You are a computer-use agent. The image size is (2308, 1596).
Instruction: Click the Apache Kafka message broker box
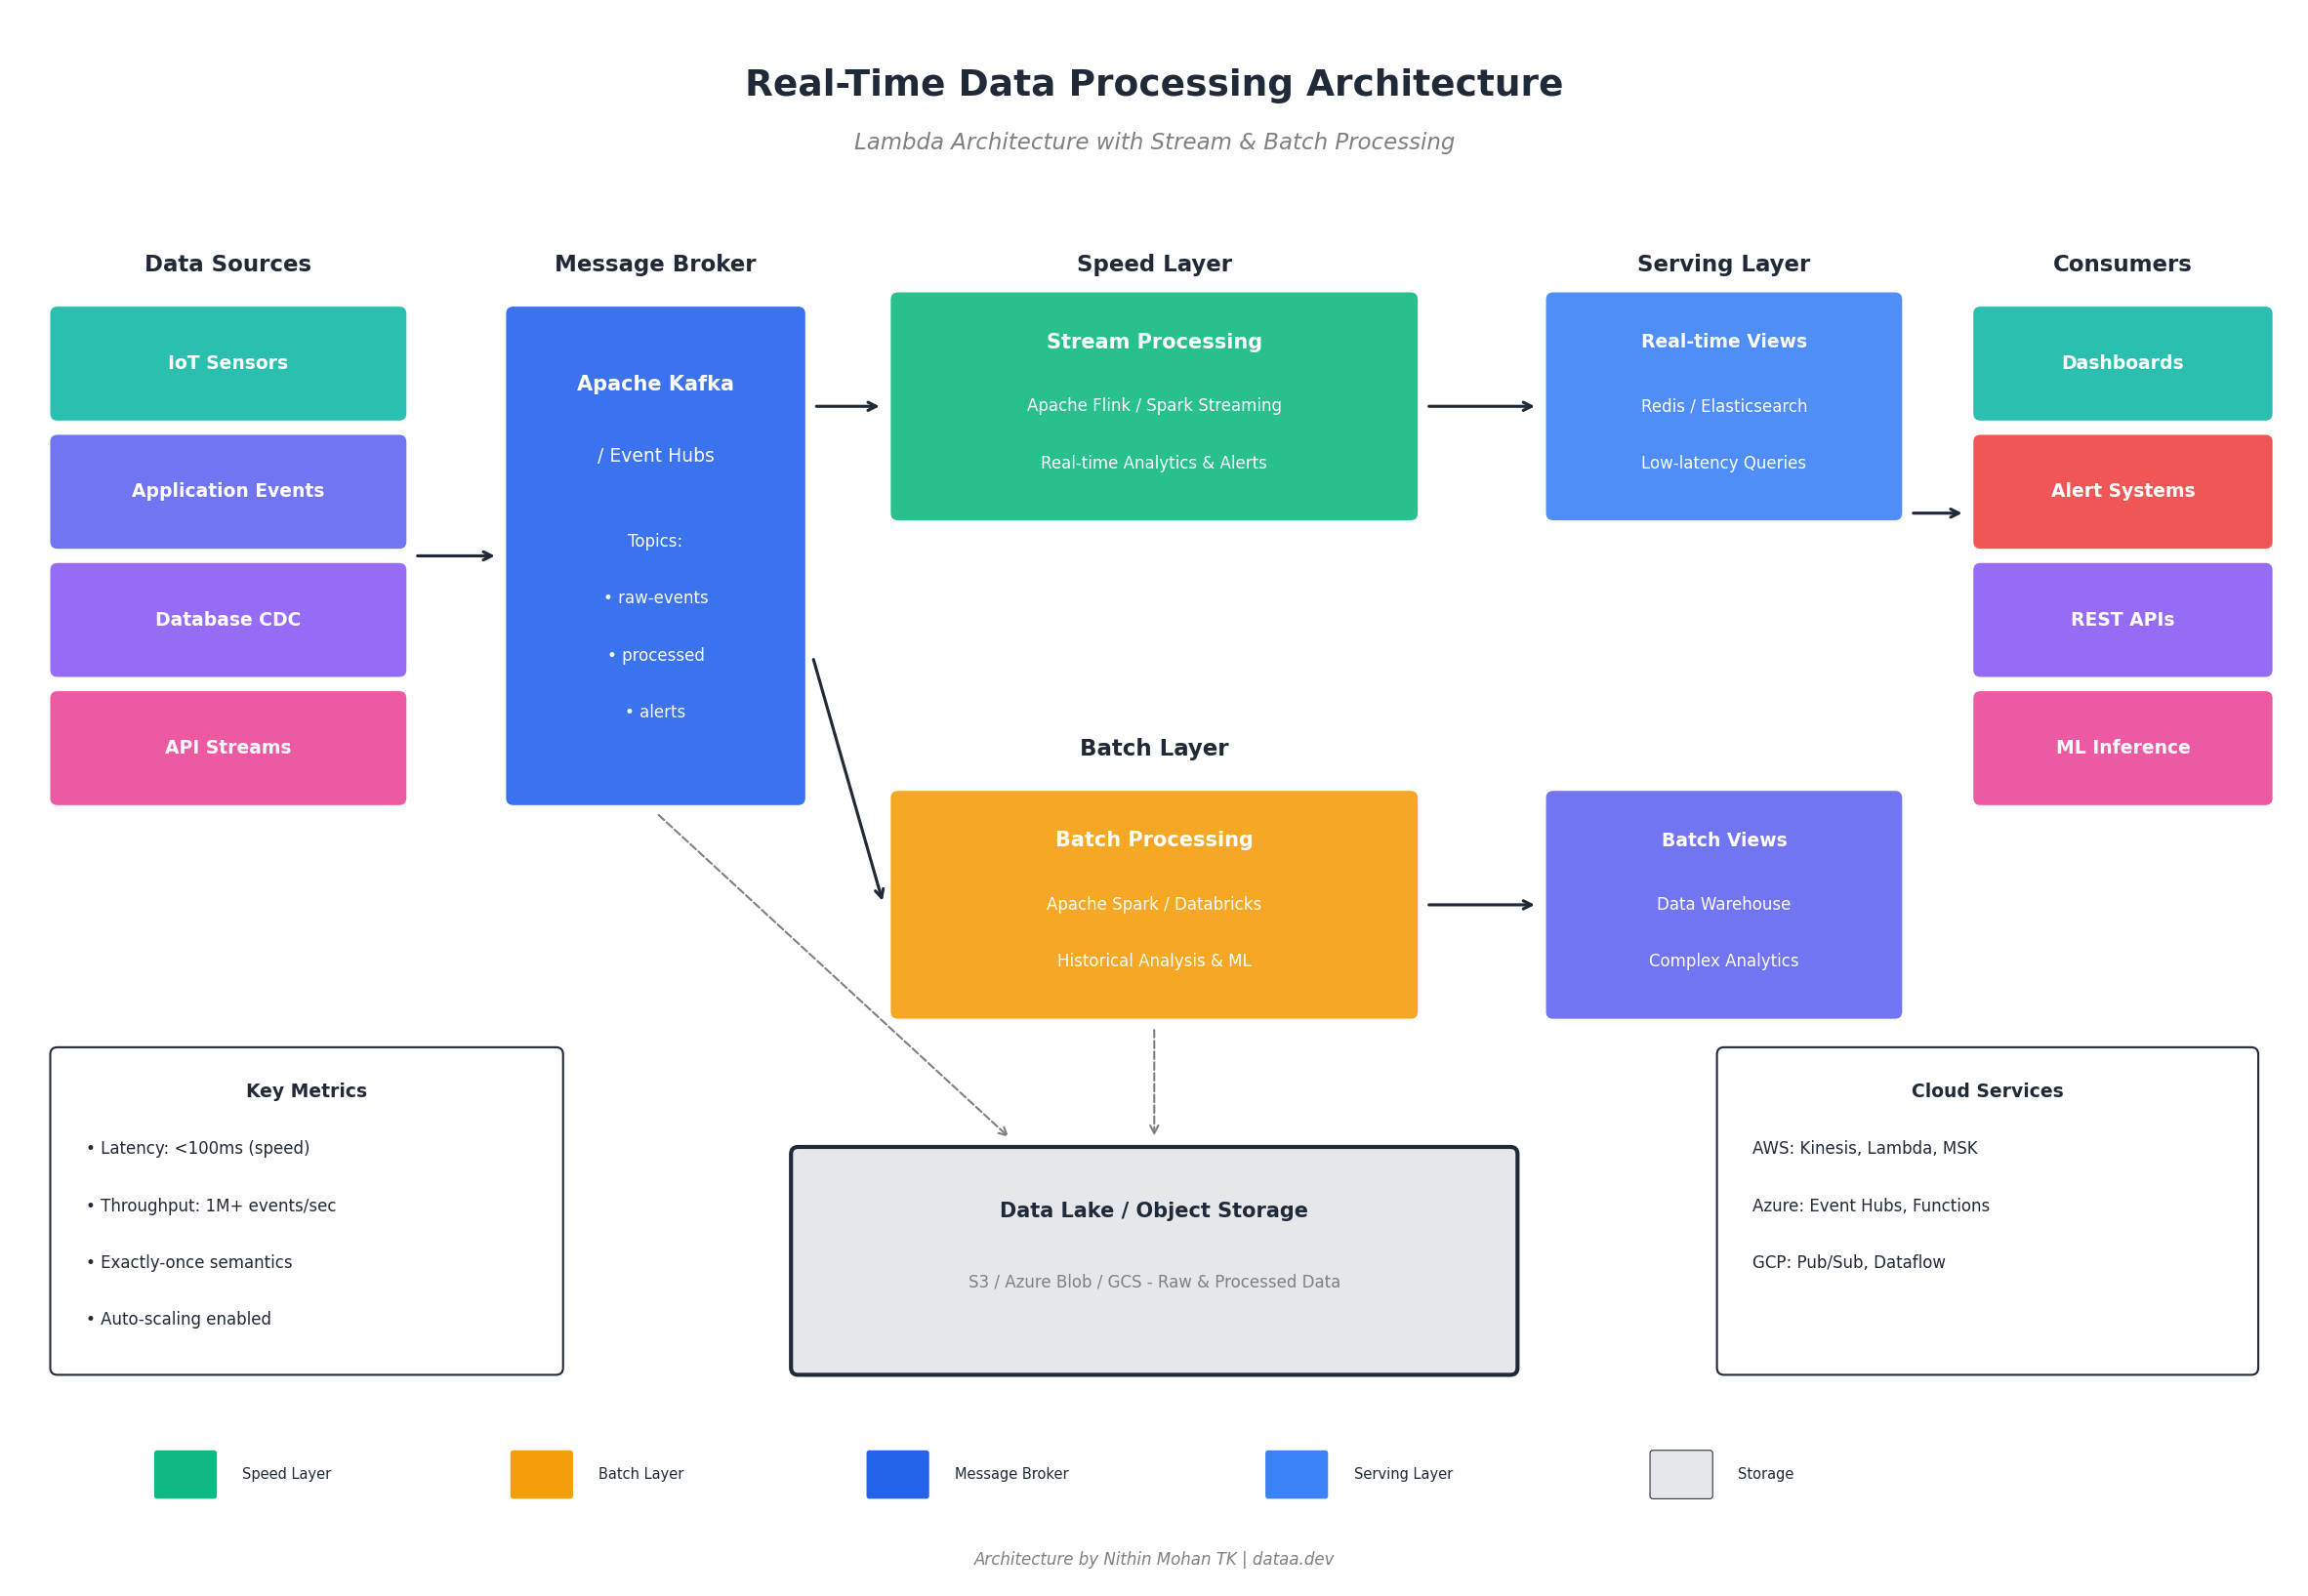(x=655, y=555)
